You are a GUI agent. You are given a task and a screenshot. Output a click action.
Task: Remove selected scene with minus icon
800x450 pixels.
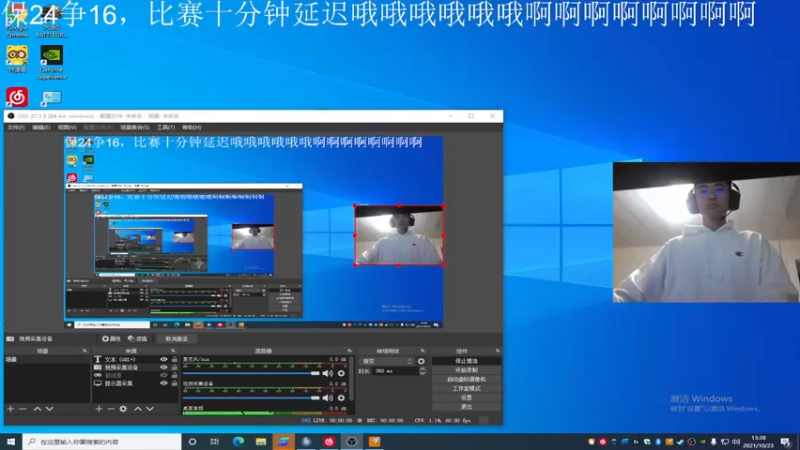(x=22, y=409)
